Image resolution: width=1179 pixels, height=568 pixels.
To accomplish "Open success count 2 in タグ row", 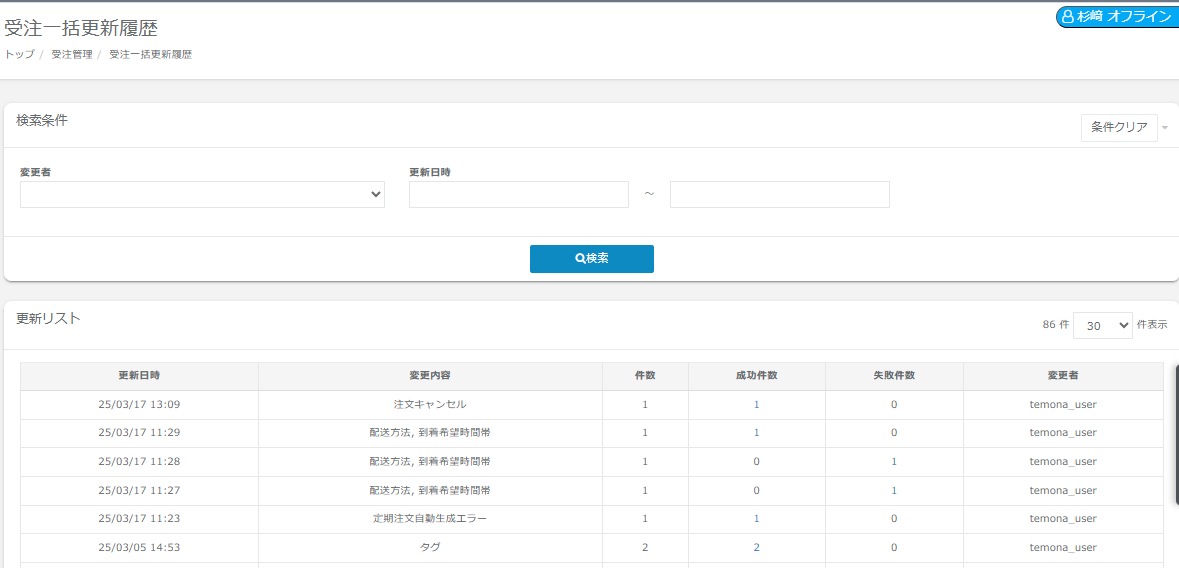I will [756, 548].
